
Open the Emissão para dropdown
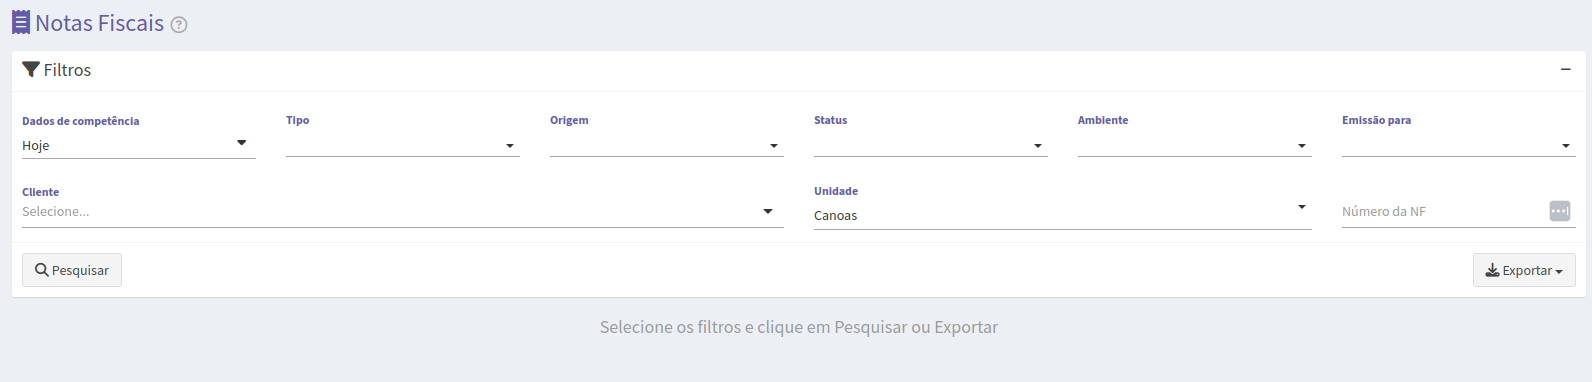(x=1459, y=145)
